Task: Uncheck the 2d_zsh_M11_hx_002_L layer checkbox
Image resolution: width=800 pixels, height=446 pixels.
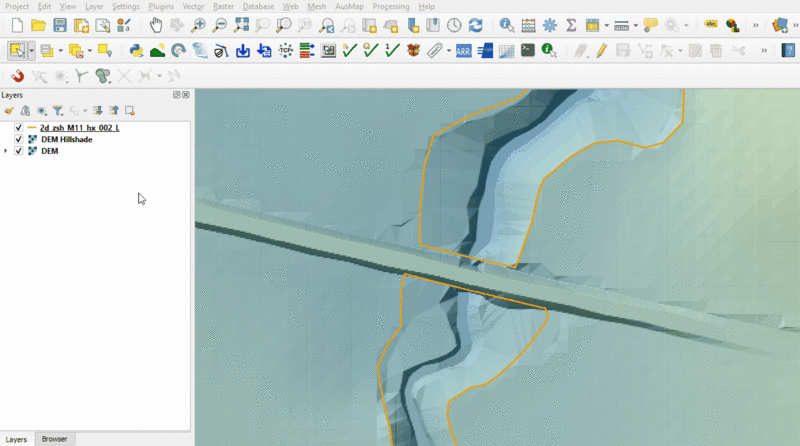Action: point(19,128)
